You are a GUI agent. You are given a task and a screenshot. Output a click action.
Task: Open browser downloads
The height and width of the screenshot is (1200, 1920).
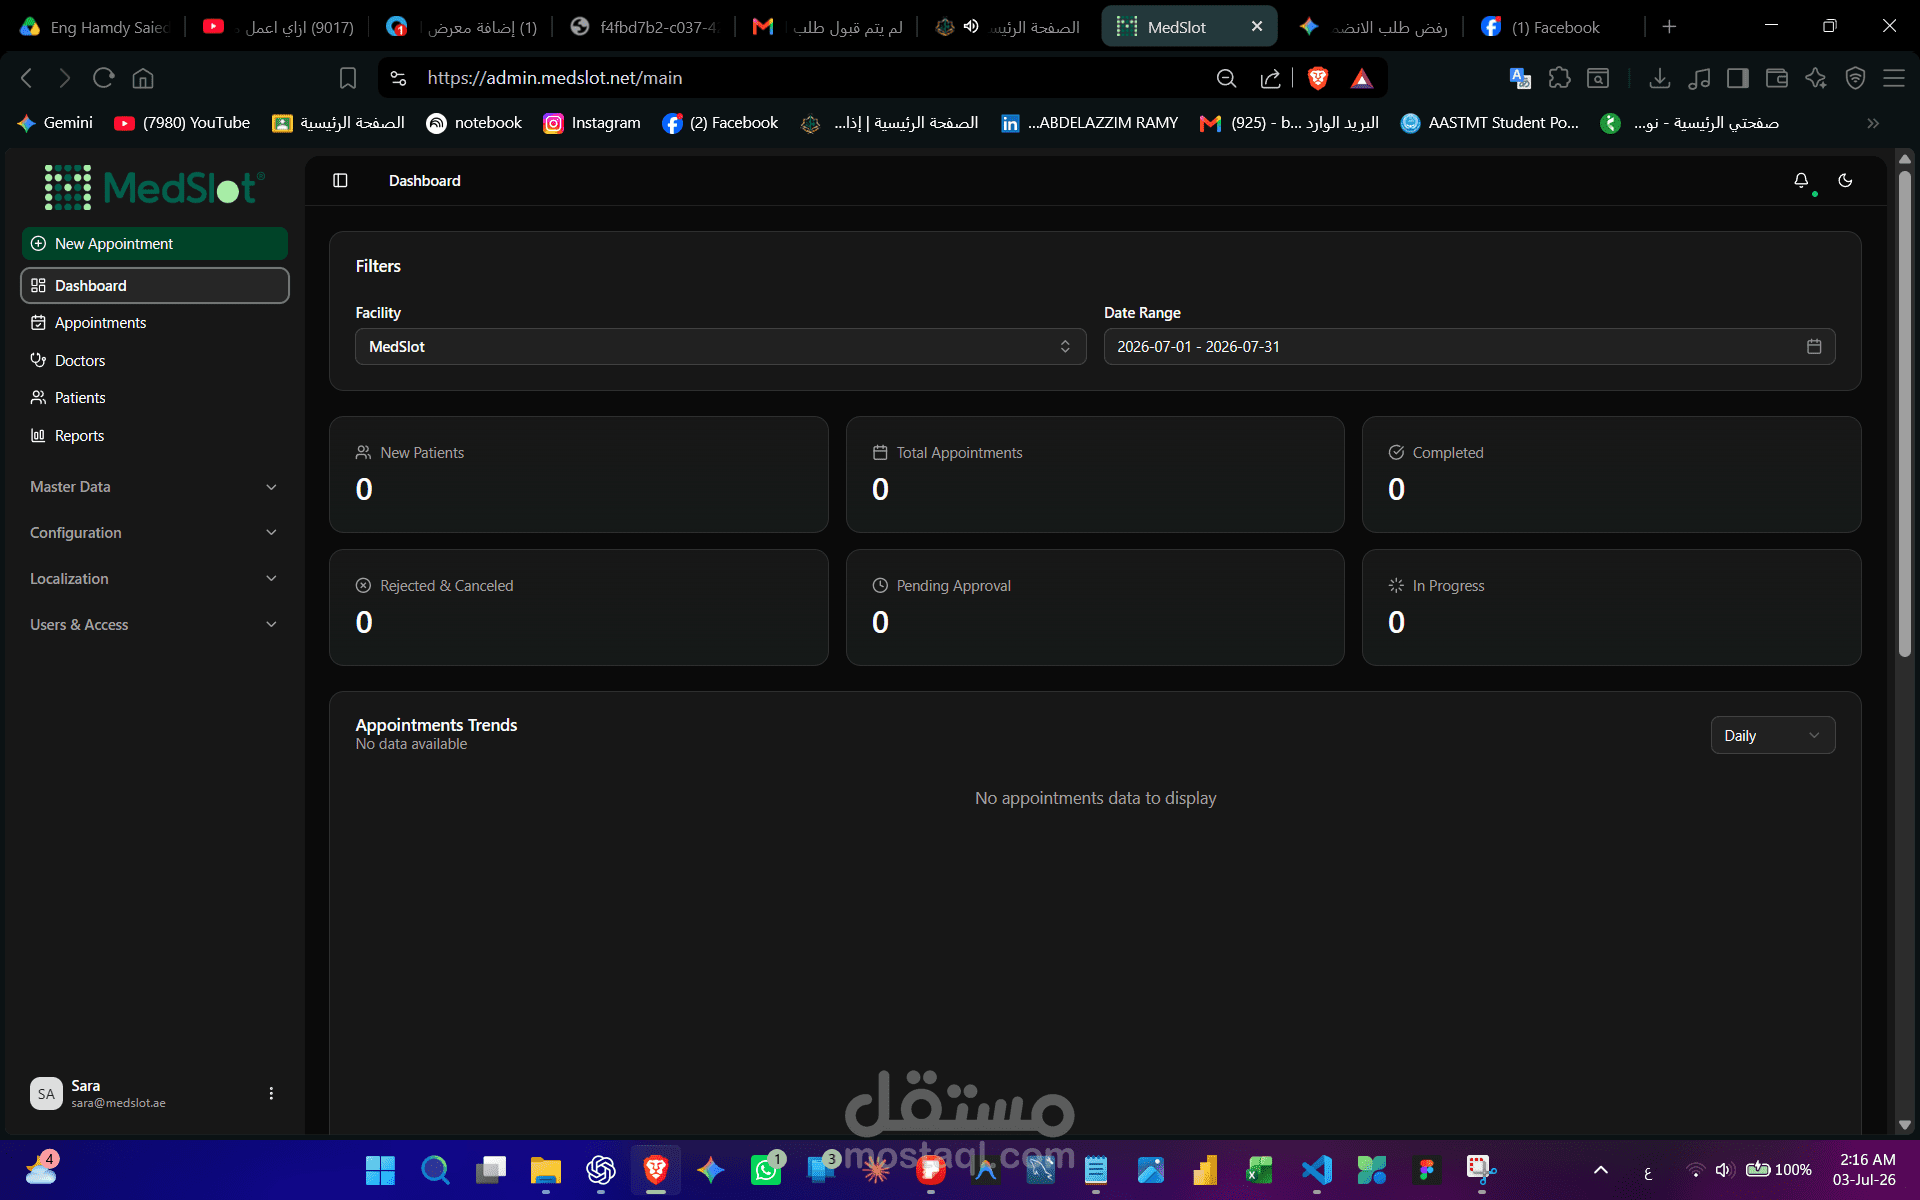pos(1659,78)
